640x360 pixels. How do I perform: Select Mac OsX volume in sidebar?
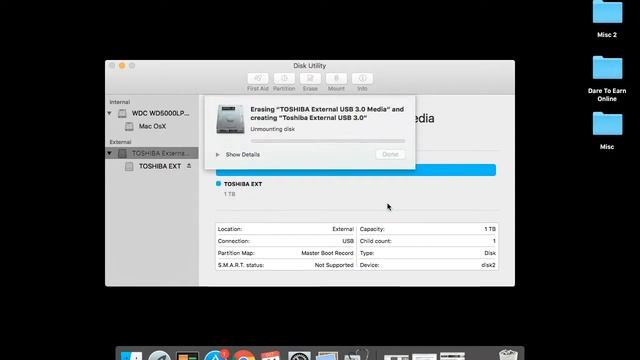(152, 127)
